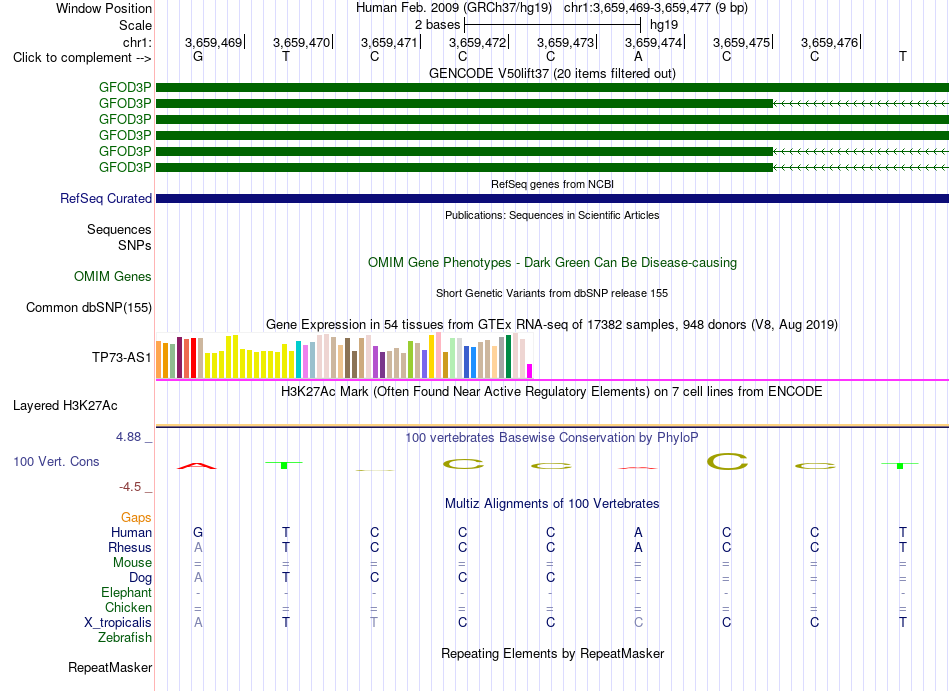Open the 'RefSeq genes from NCBI' title
950x691 pixels.
pyautogui.click(x=552, y=184)
